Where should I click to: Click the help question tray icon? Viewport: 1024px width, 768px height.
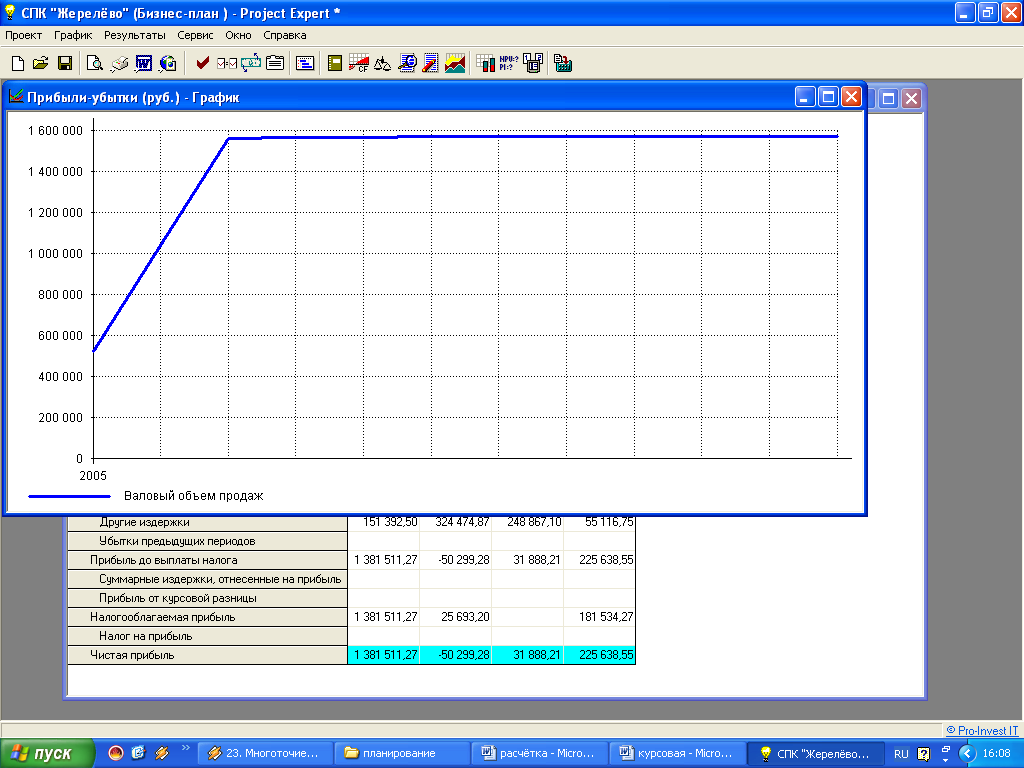923,754
